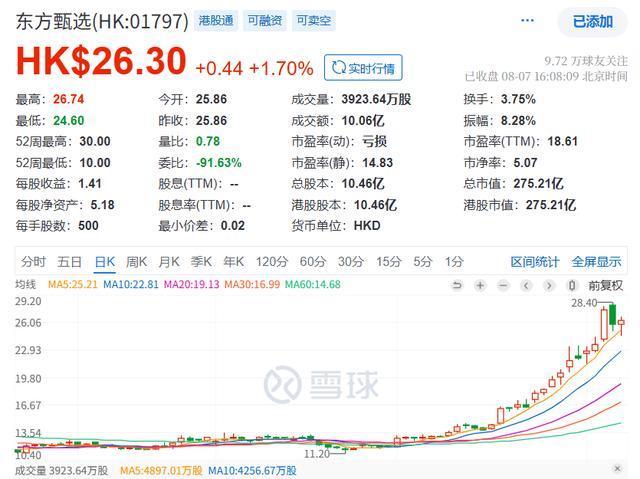Open the 前复权 adjustment dropdown
This screenshot has height=479, width=640.
click(605, 285)
